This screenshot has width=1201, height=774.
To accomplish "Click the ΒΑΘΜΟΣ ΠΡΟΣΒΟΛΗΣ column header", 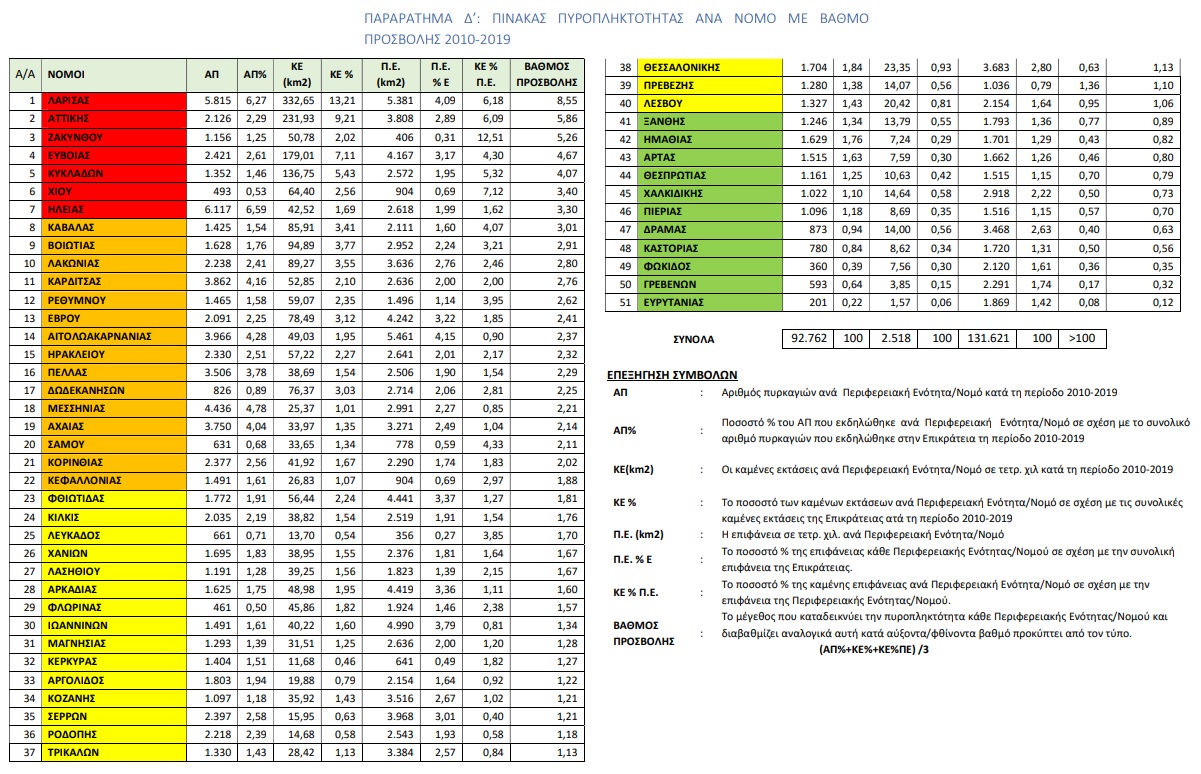I will click(546, 75).
